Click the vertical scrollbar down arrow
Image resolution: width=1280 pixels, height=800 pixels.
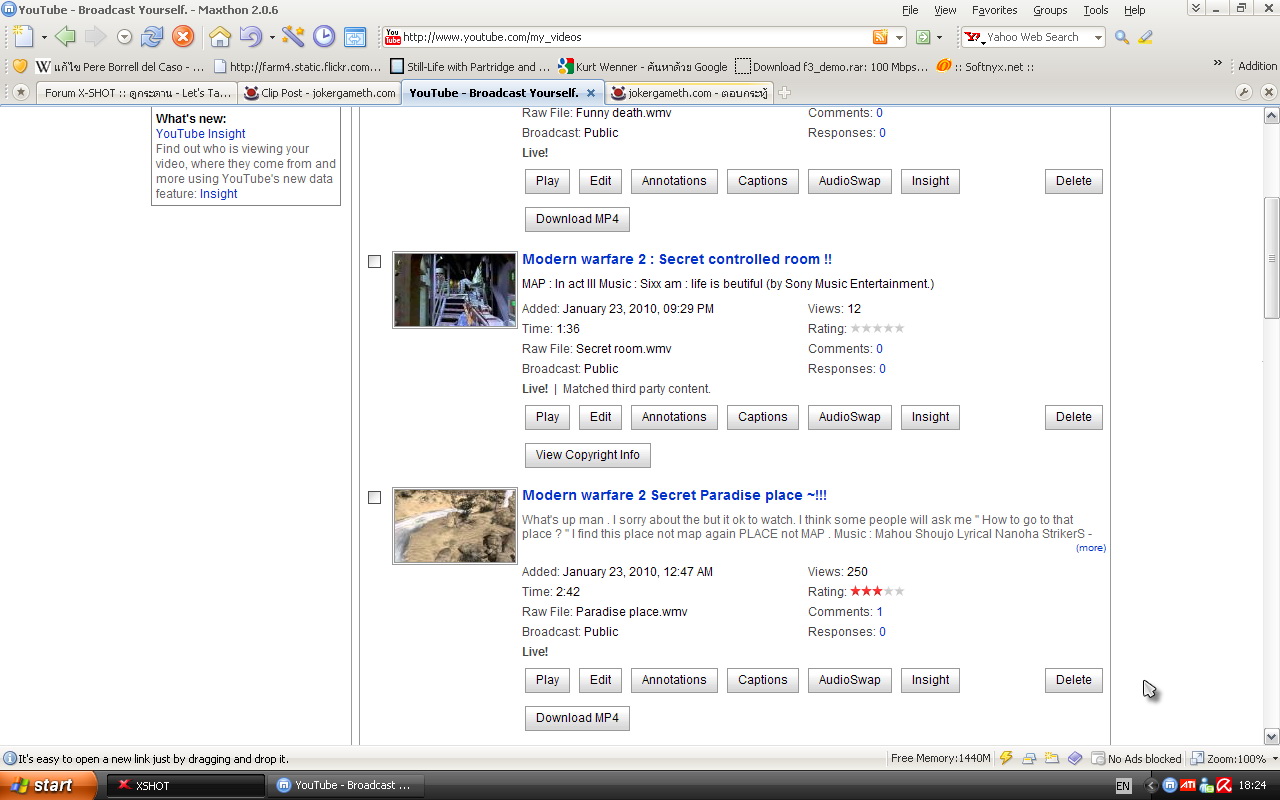coord(1271,737)
